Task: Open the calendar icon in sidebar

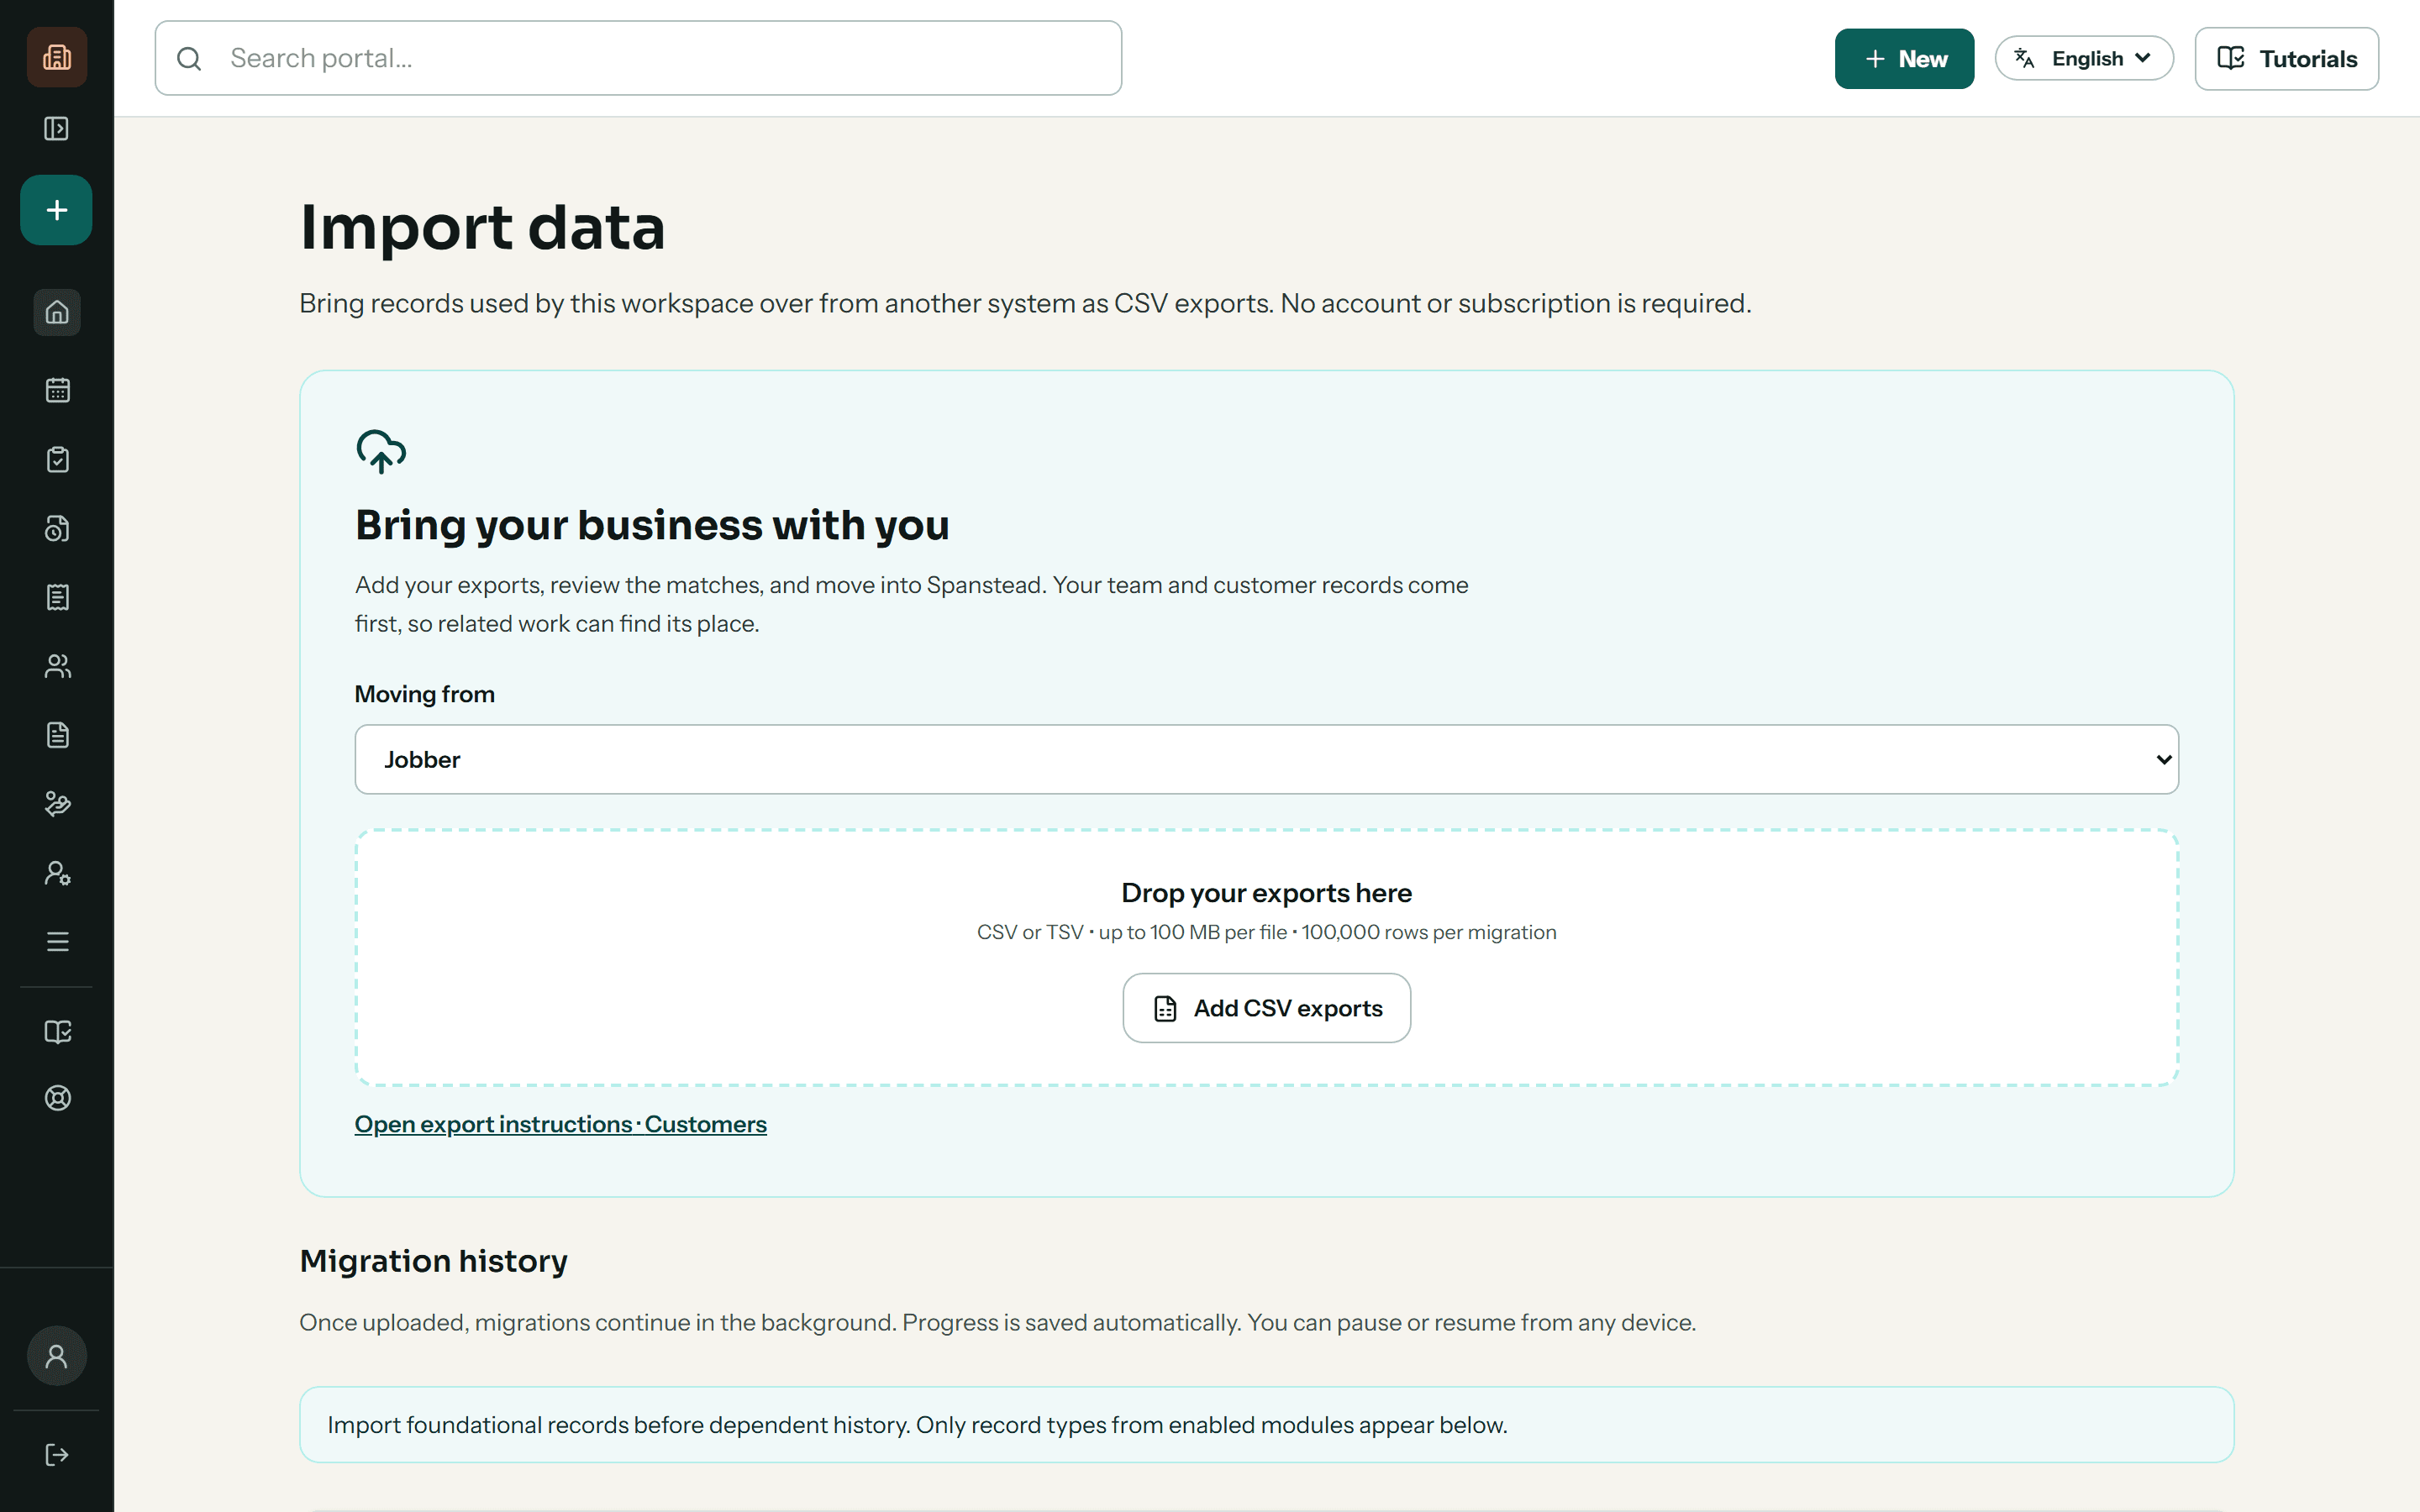Action: pyautogui.click(x=57, y=390)
